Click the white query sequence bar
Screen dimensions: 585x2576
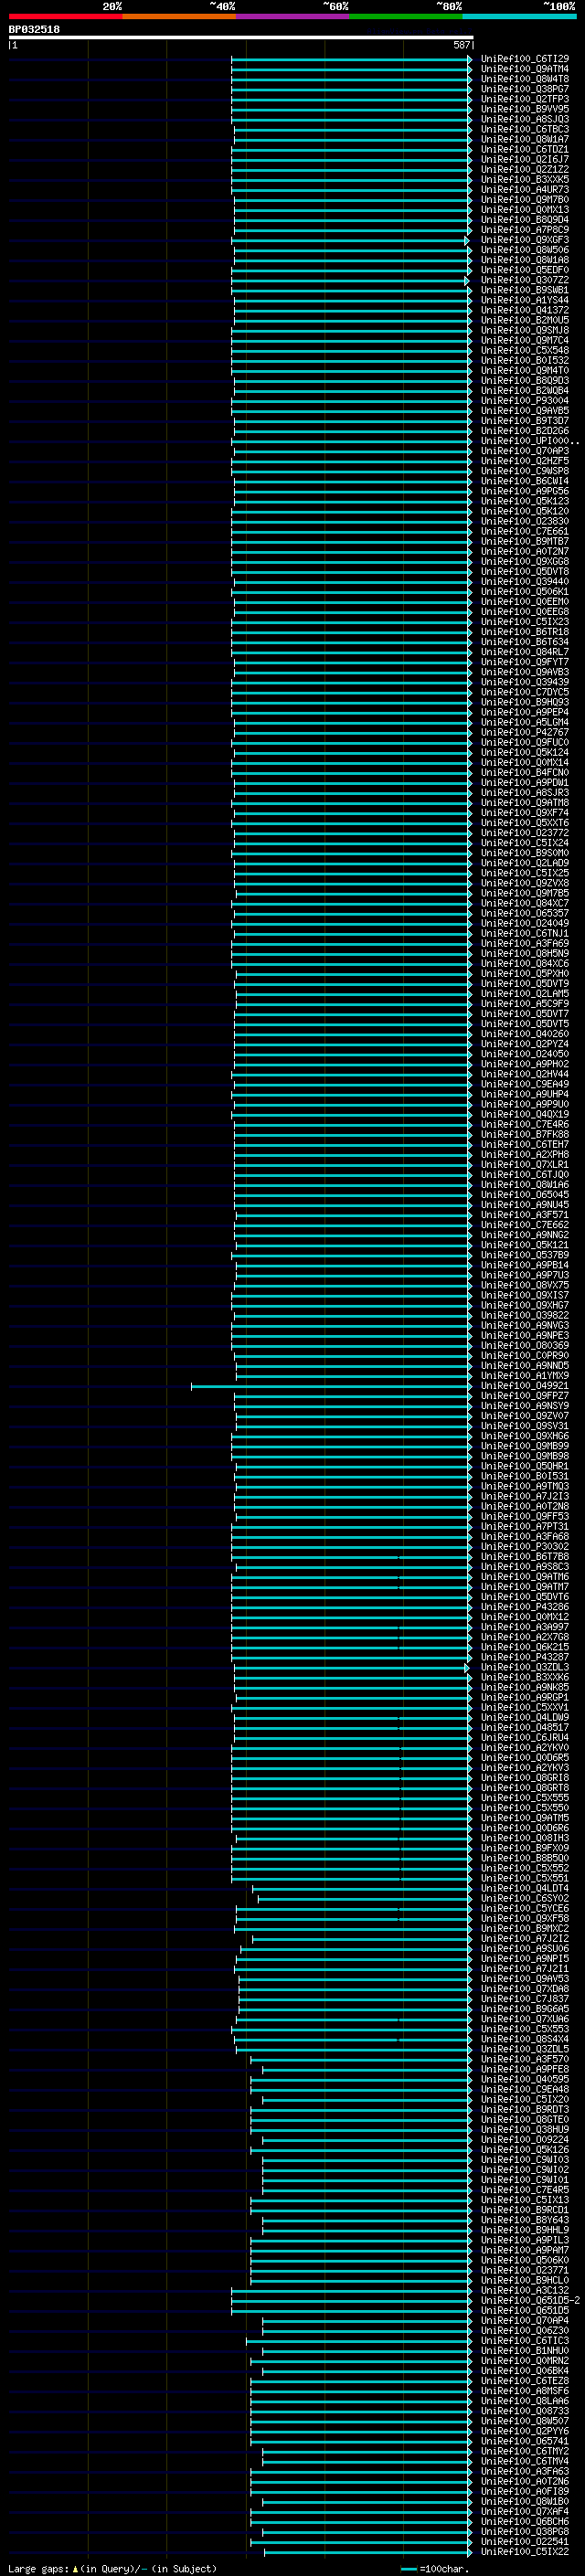pos(241,38)
